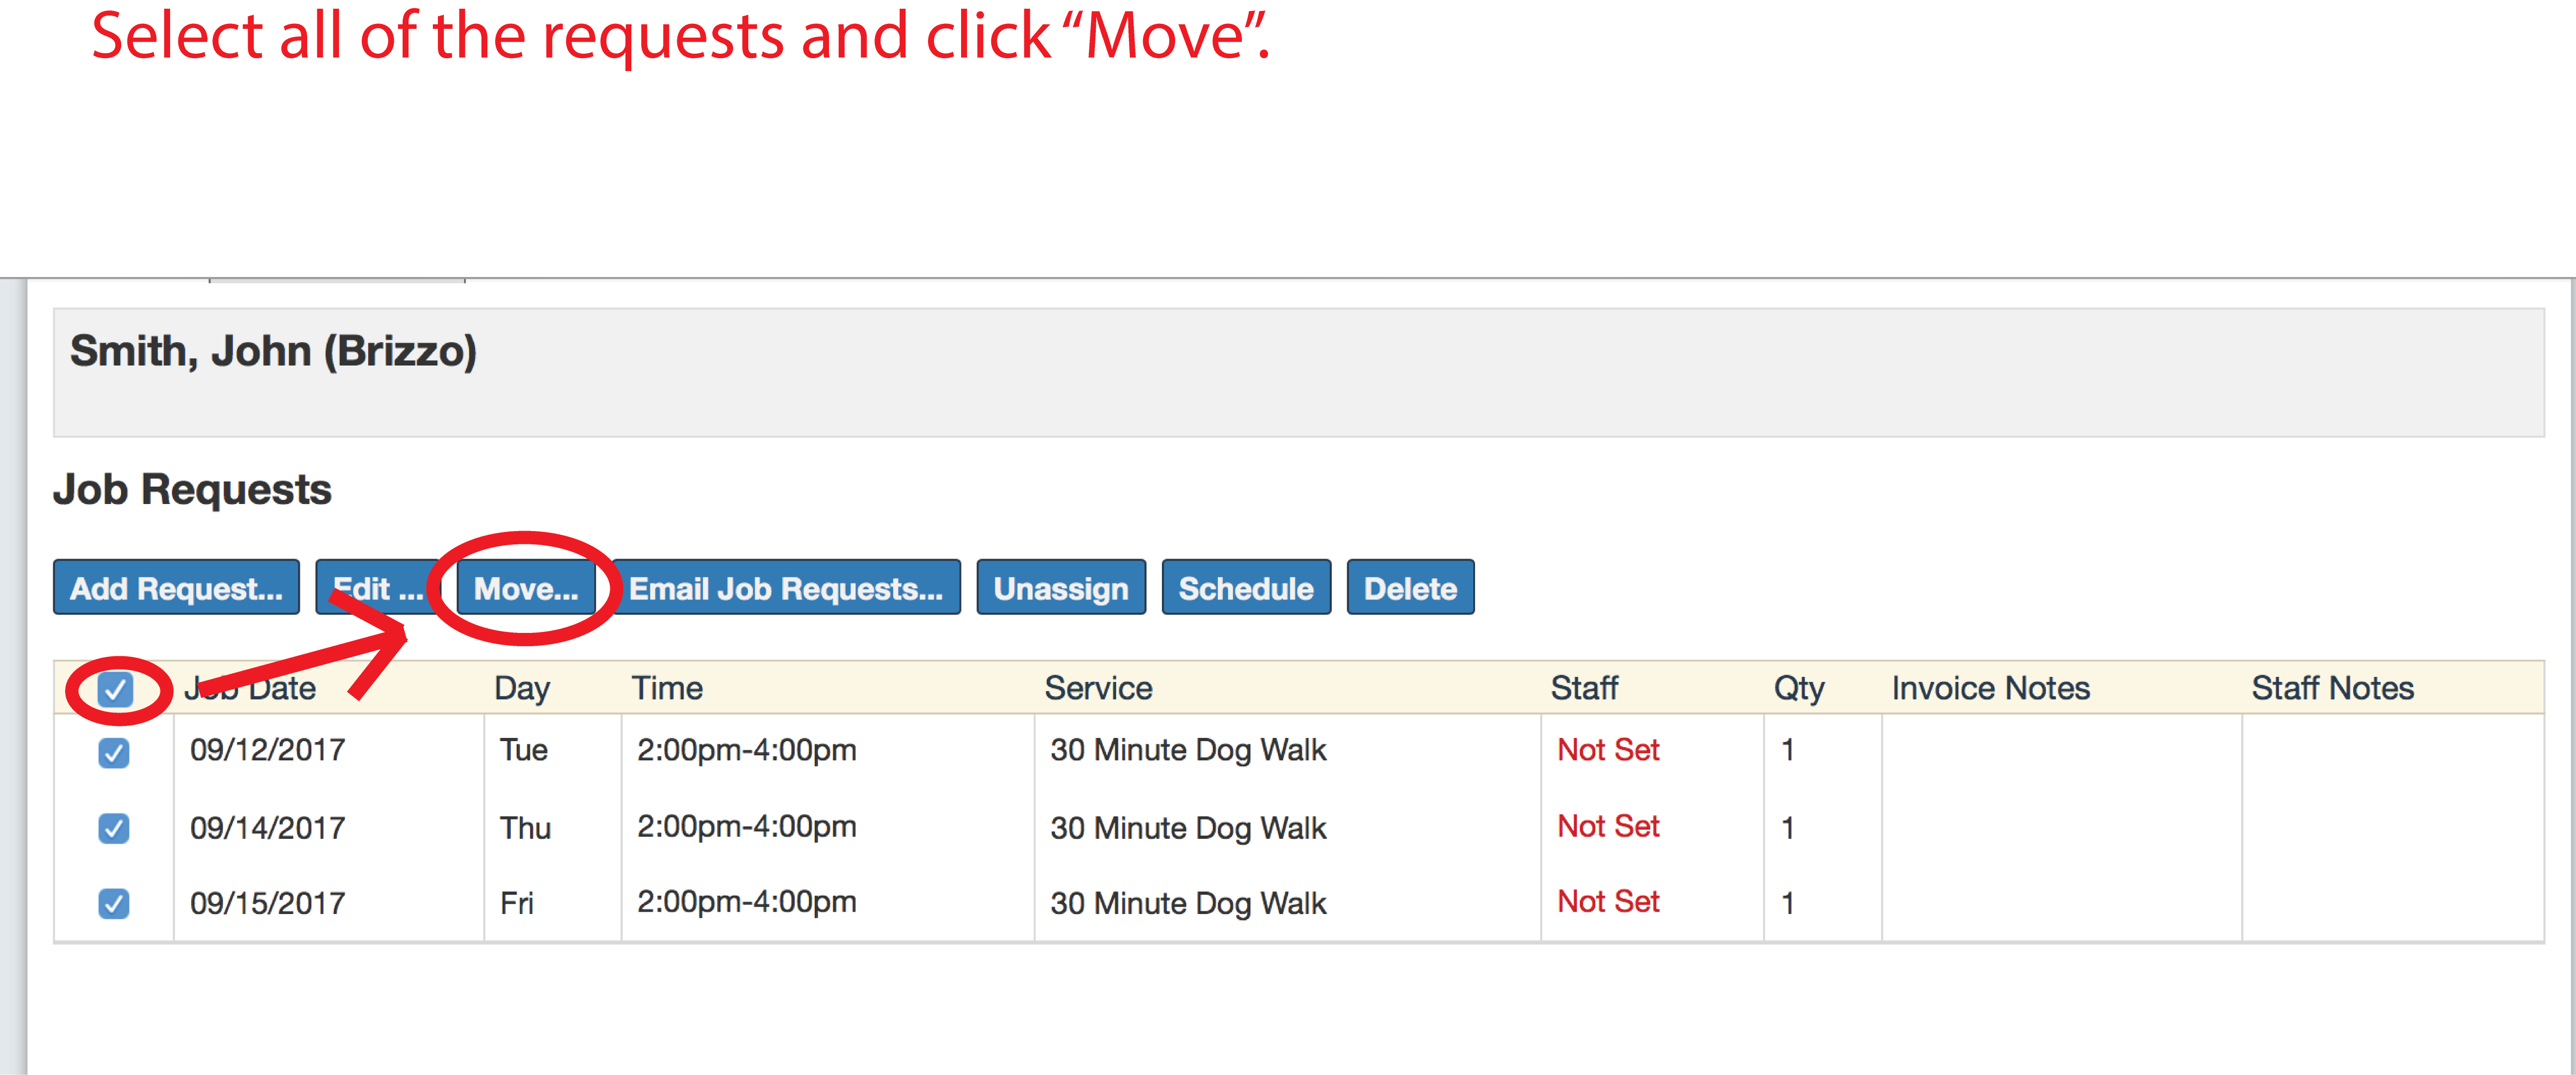The height and width of the screenshot is (1075, 2576).
Task: Click the 09/14/2017 date cell
Action: (x=268, y=828)
